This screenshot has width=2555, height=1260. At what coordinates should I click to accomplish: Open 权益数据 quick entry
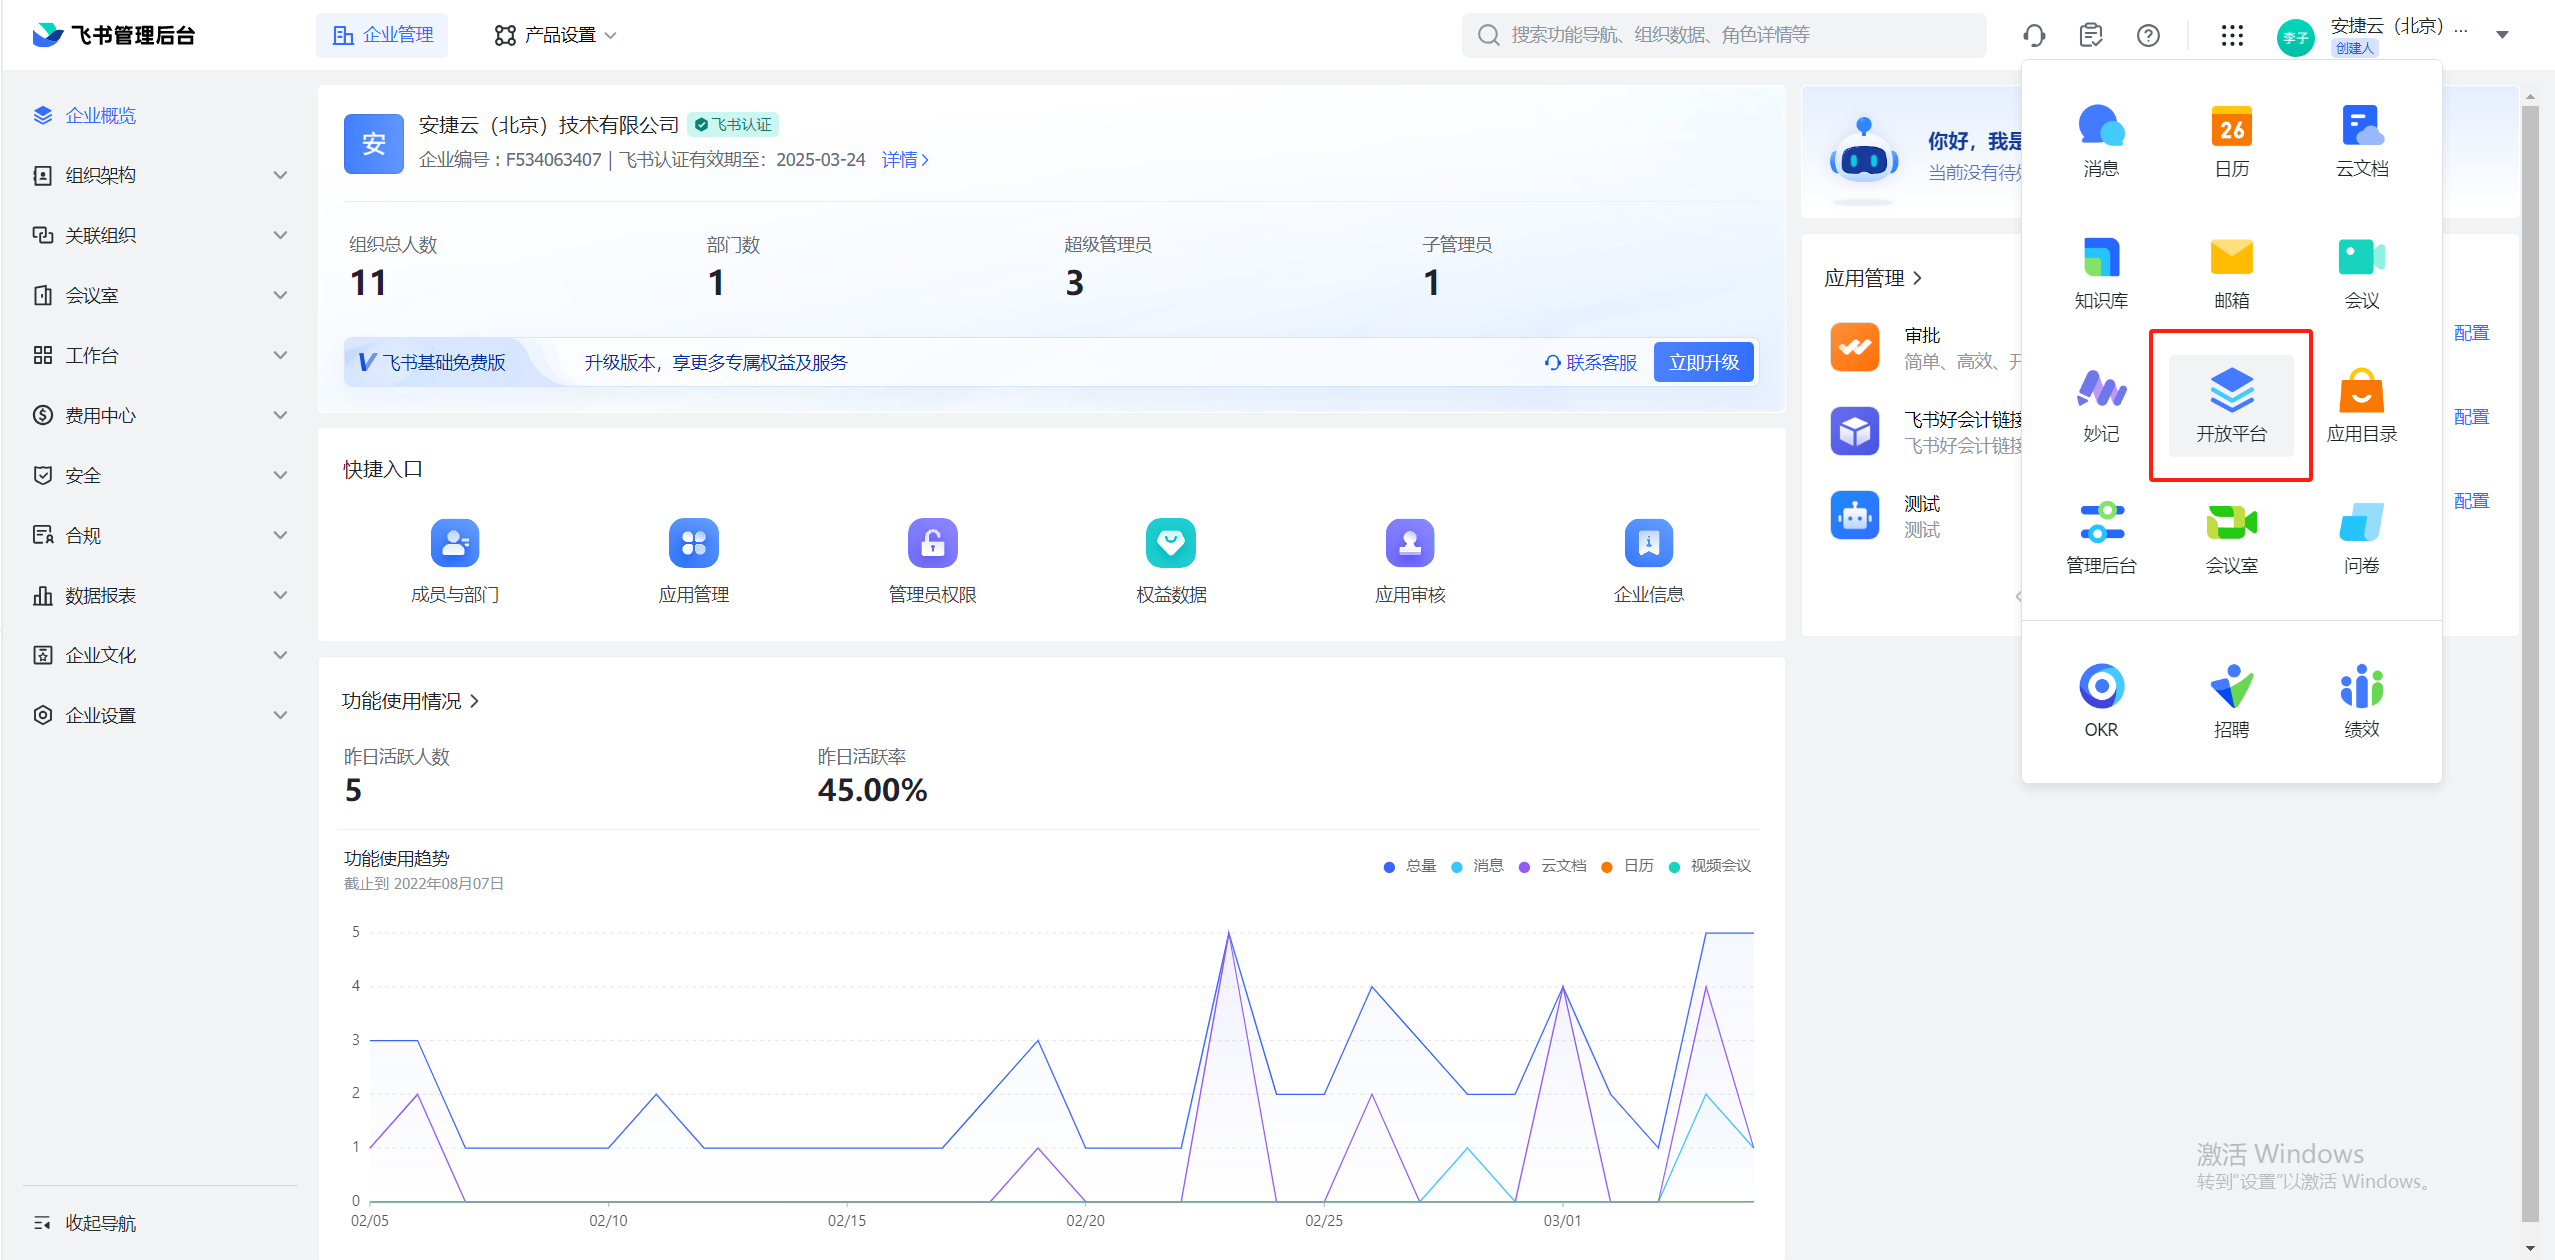1171,562
